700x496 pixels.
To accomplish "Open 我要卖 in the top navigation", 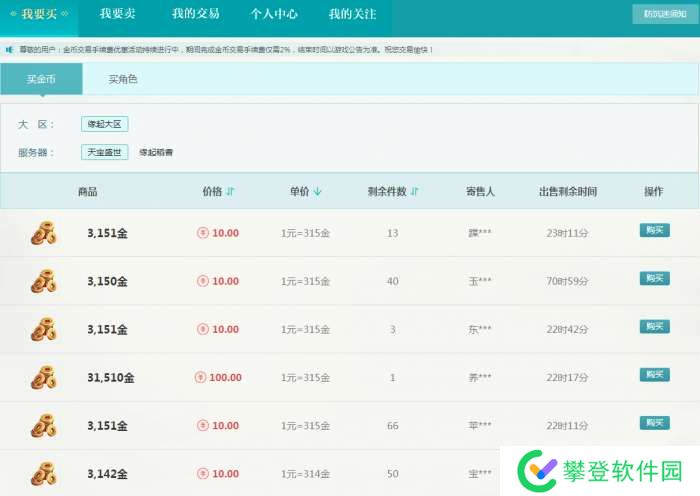I will [x=119, y=14].
